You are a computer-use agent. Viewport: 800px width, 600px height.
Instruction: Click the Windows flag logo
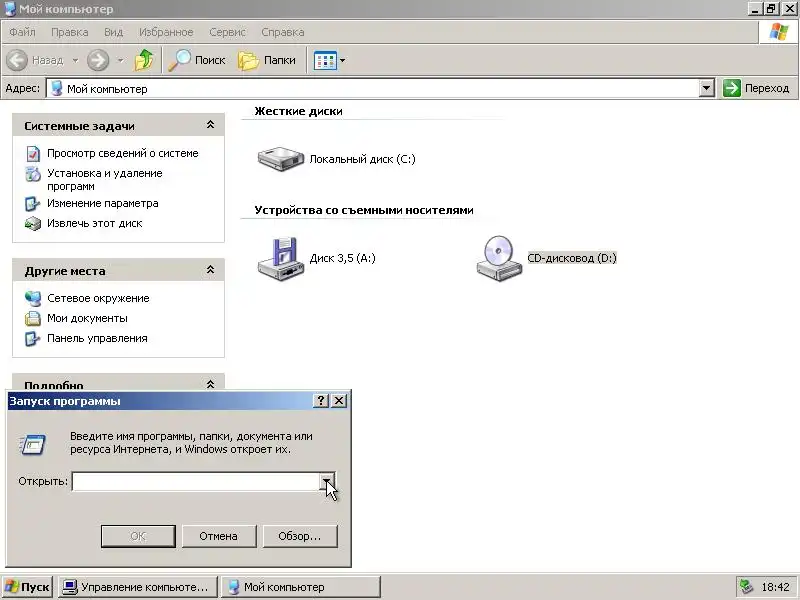pos(779,32)
